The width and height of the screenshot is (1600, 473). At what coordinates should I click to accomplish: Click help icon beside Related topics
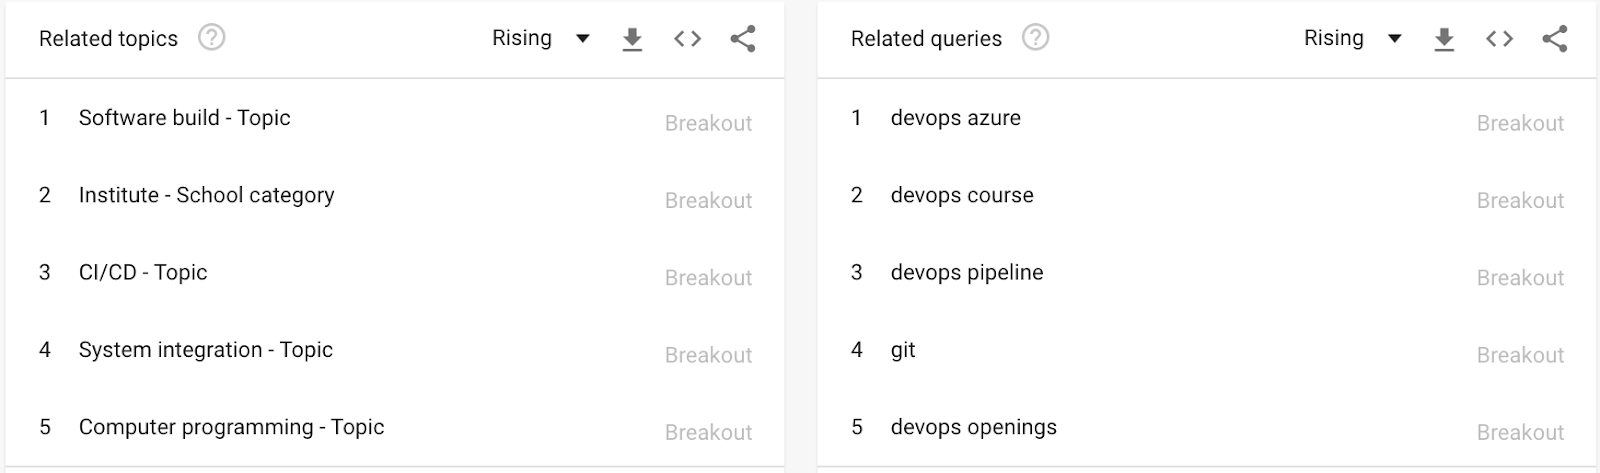(x=211, y=38)
